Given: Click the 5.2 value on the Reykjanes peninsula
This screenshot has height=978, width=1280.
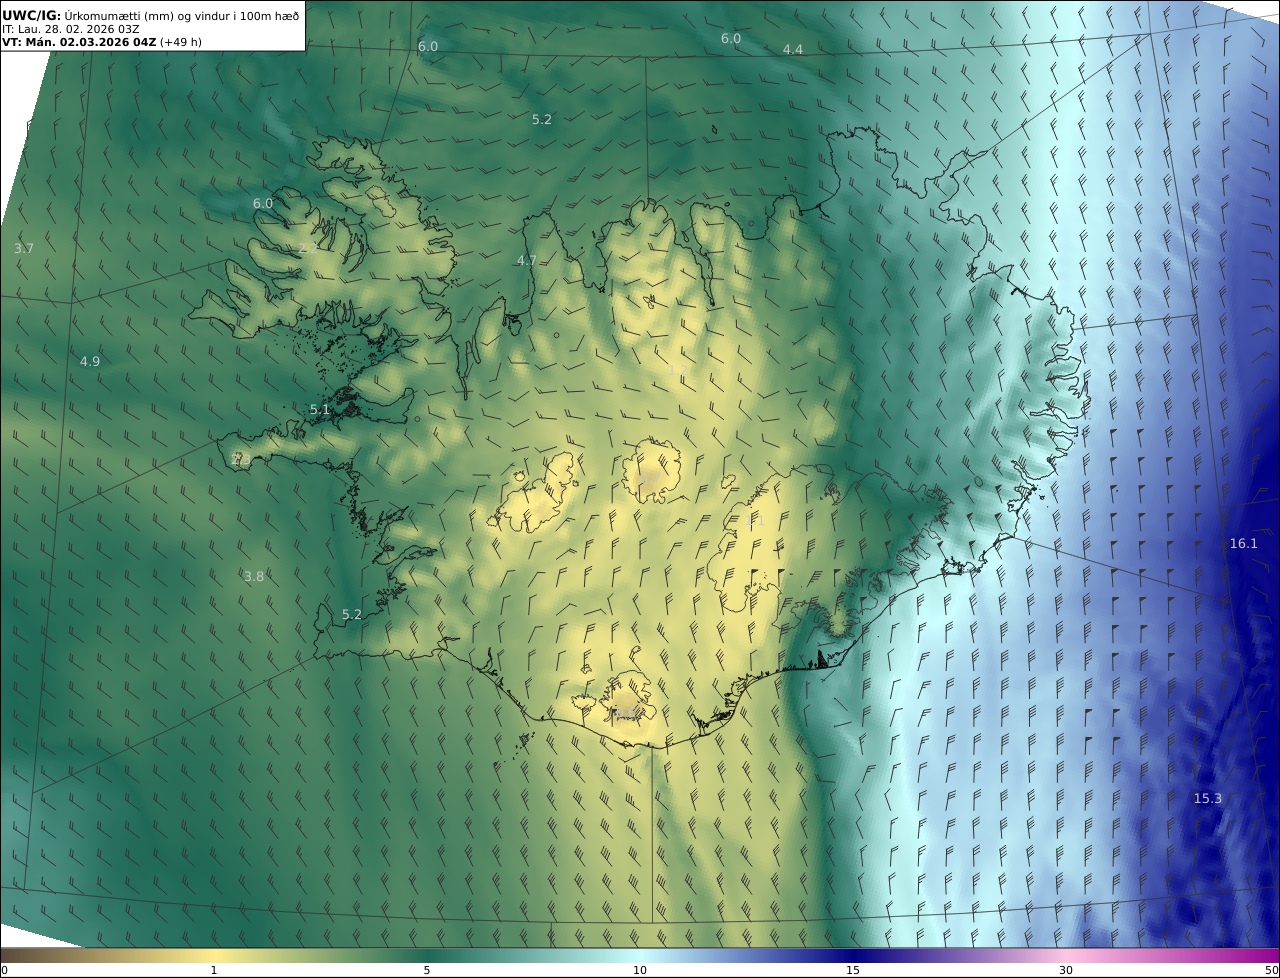Looking at the screenshot, I should click(351, 614).
